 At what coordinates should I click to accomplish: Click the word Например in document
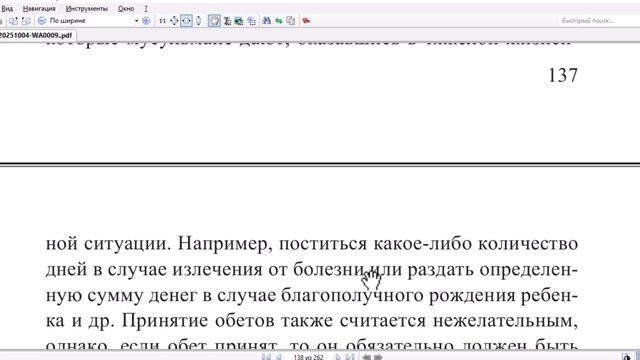click(x=223, y=244)
